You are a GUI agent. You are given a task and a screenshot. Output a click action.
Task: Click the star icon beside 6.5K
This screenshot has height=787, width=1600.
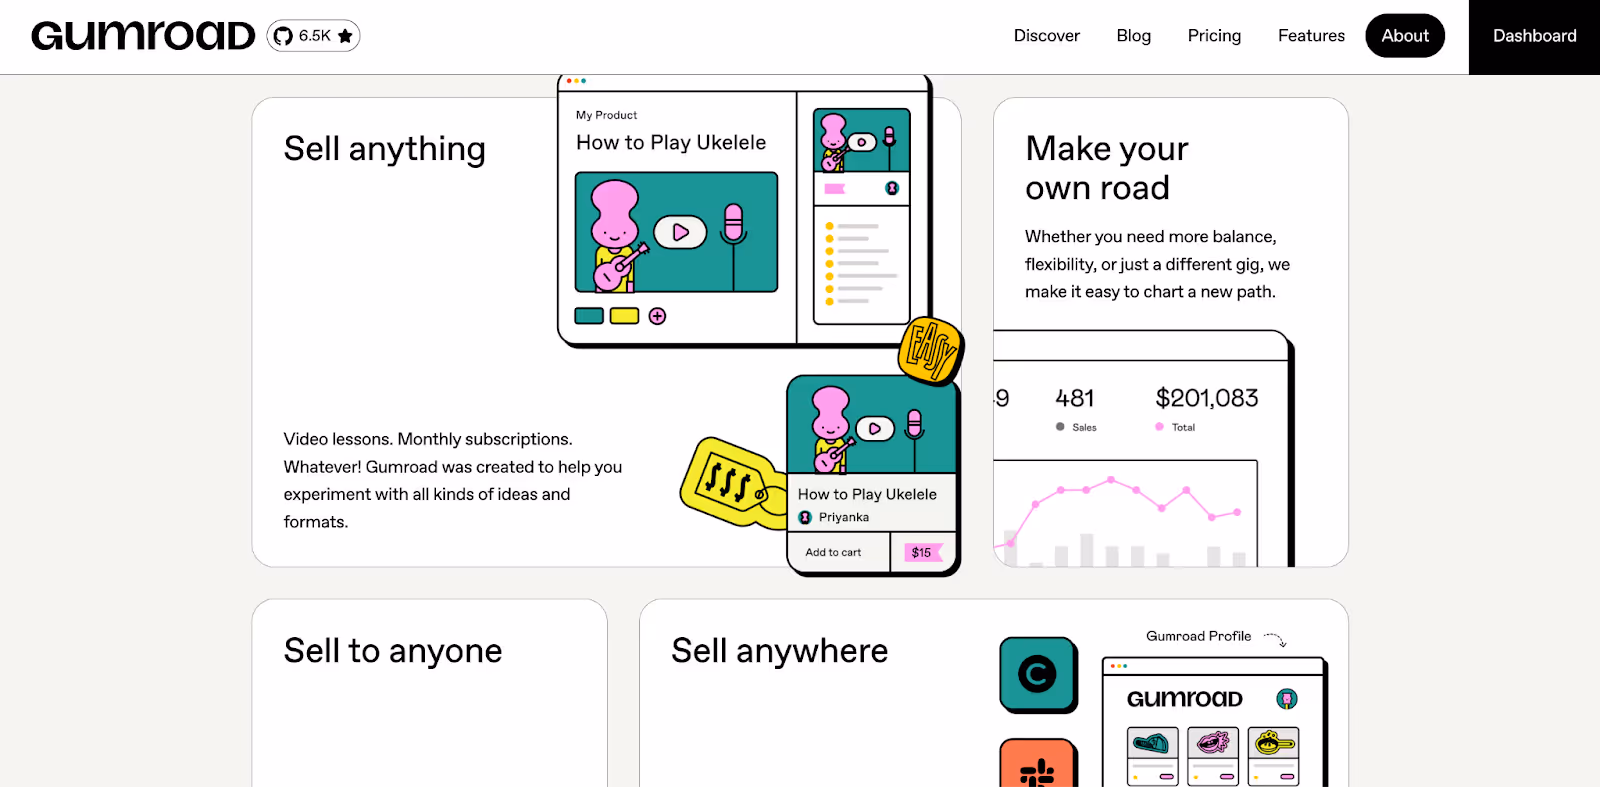[x=345, y=36]
